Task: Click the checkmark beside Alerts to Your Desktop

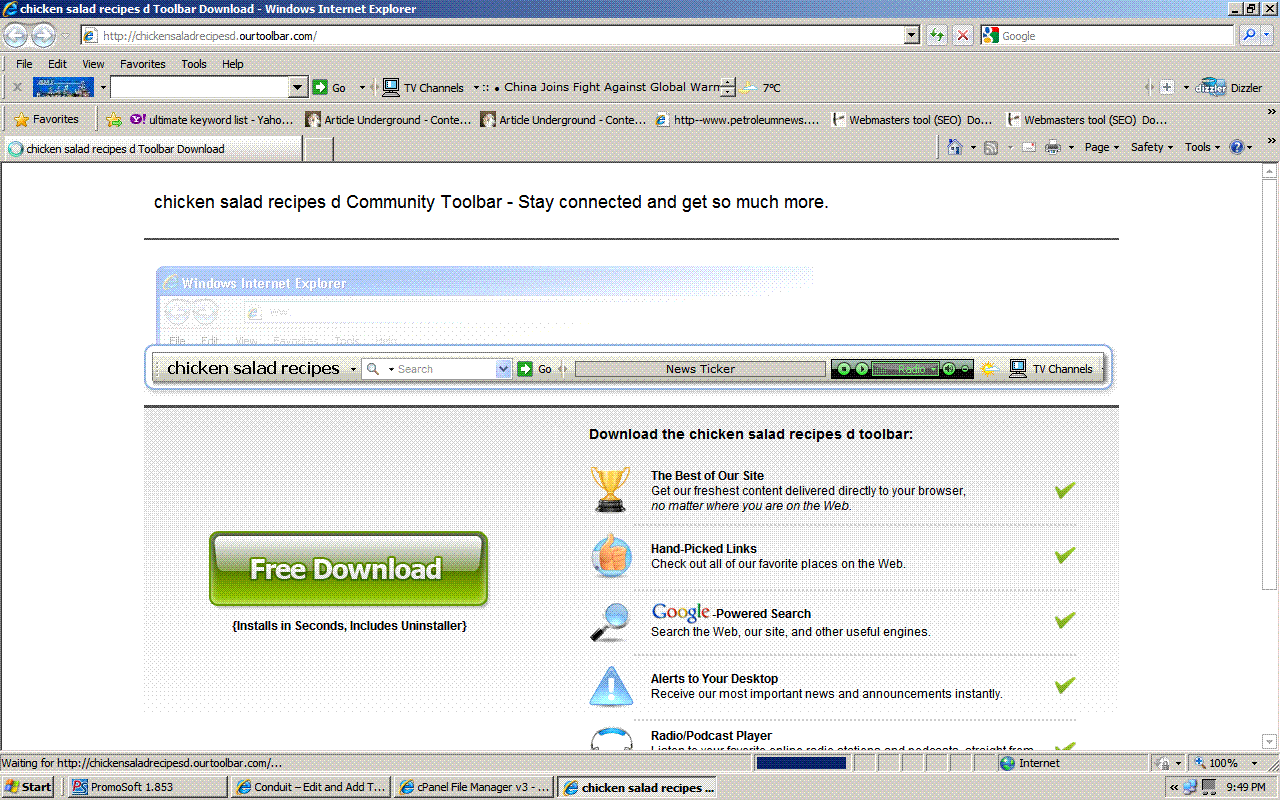Action: tap(1065, 685)
